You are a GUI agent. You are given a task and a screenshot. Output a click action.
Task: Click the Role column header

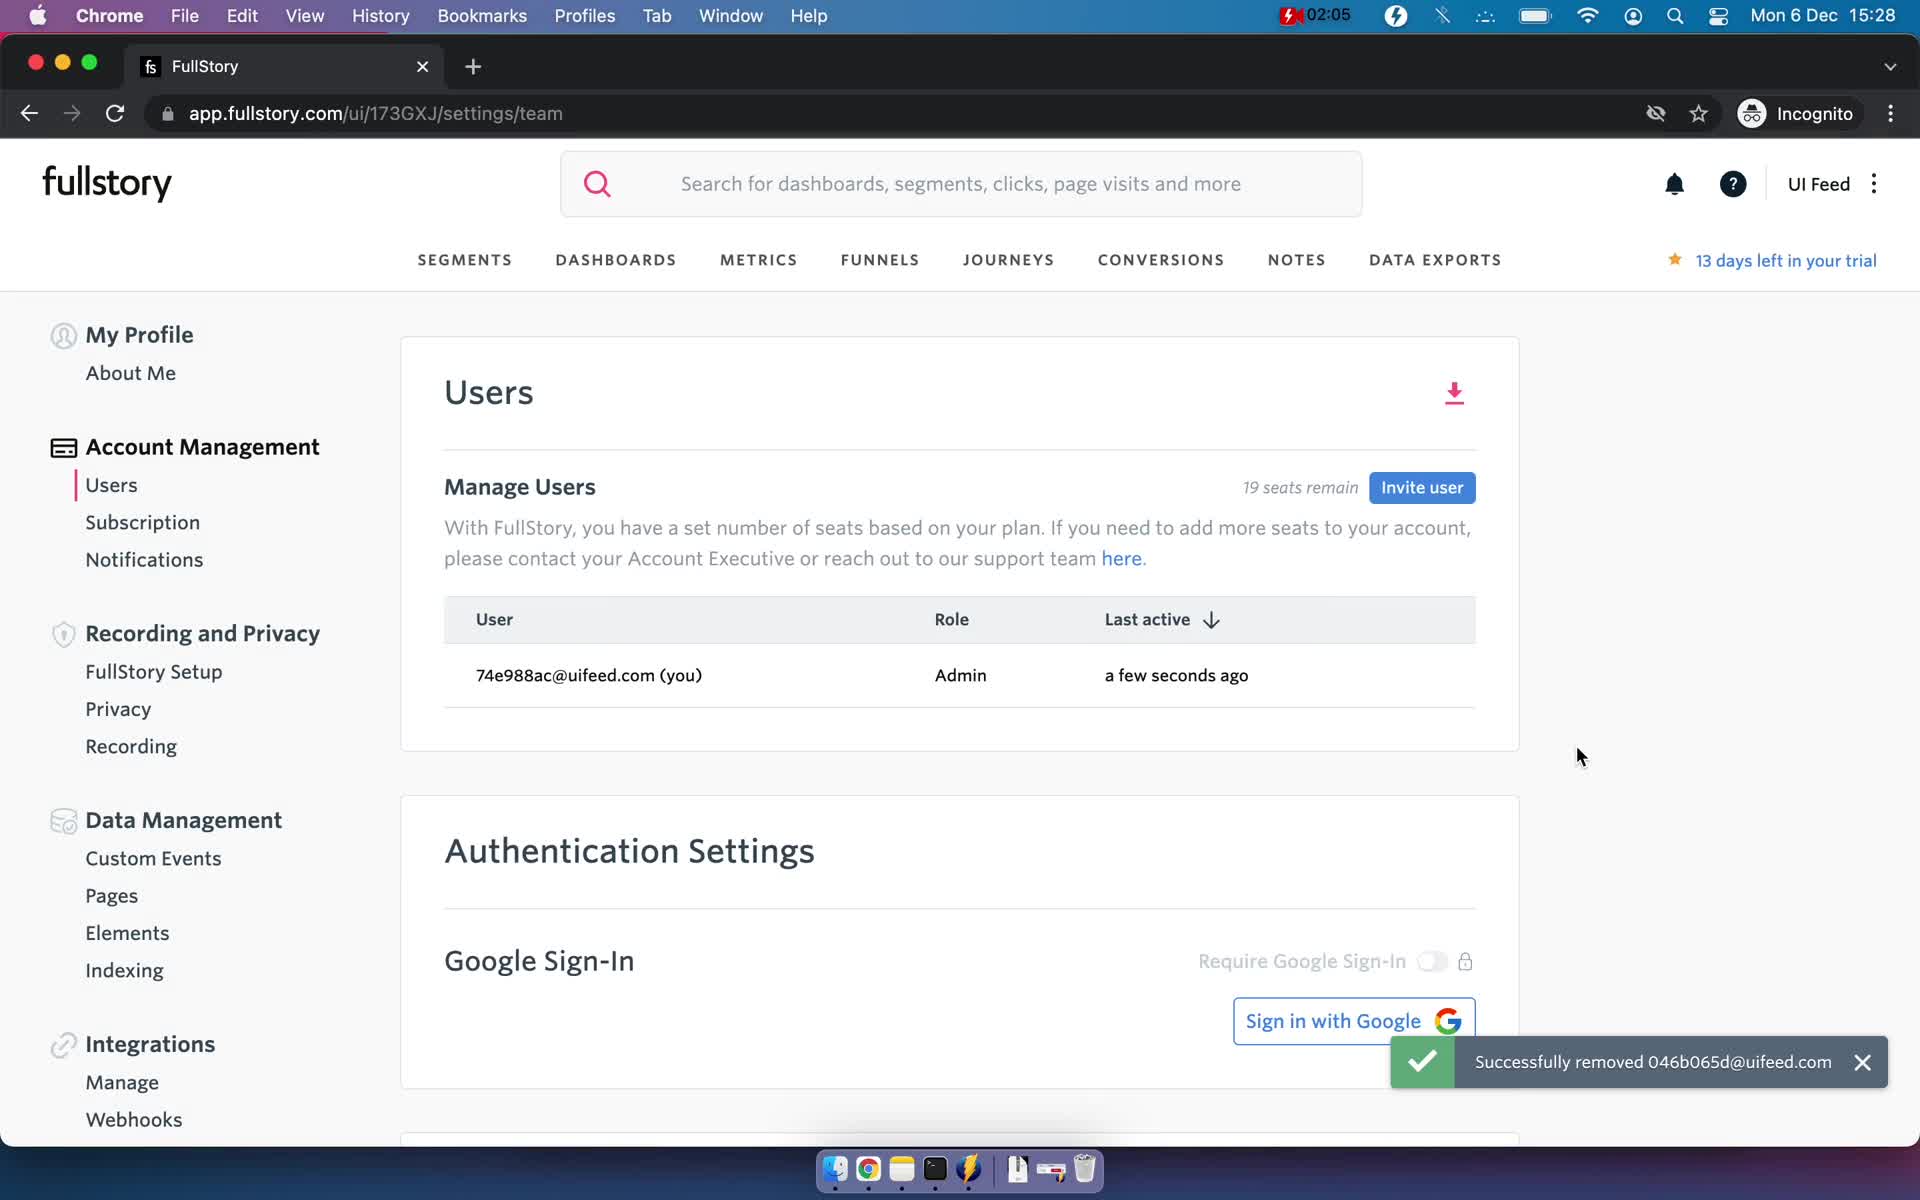point(952,620)
